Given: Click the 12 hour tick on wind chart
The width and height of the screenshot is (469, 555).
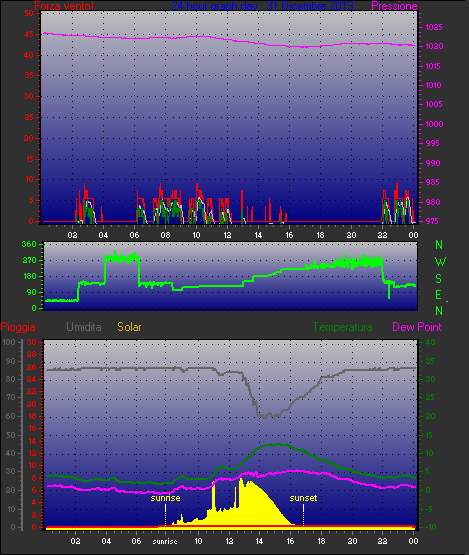Looking at the screenshot, I should [x=227, y=235].
